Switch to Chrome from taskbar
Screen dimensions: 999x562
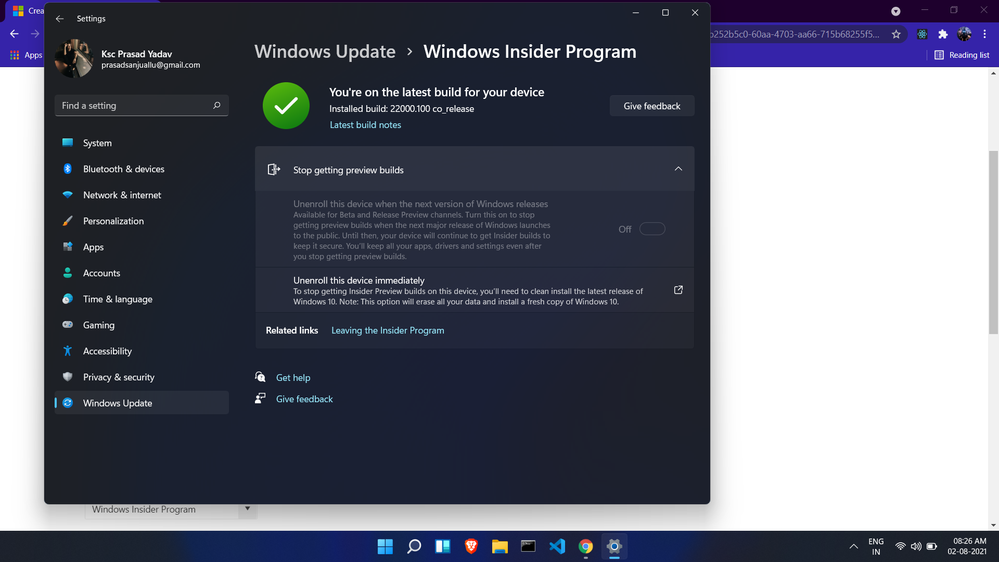pyautogui.click(x=586, y=547)
